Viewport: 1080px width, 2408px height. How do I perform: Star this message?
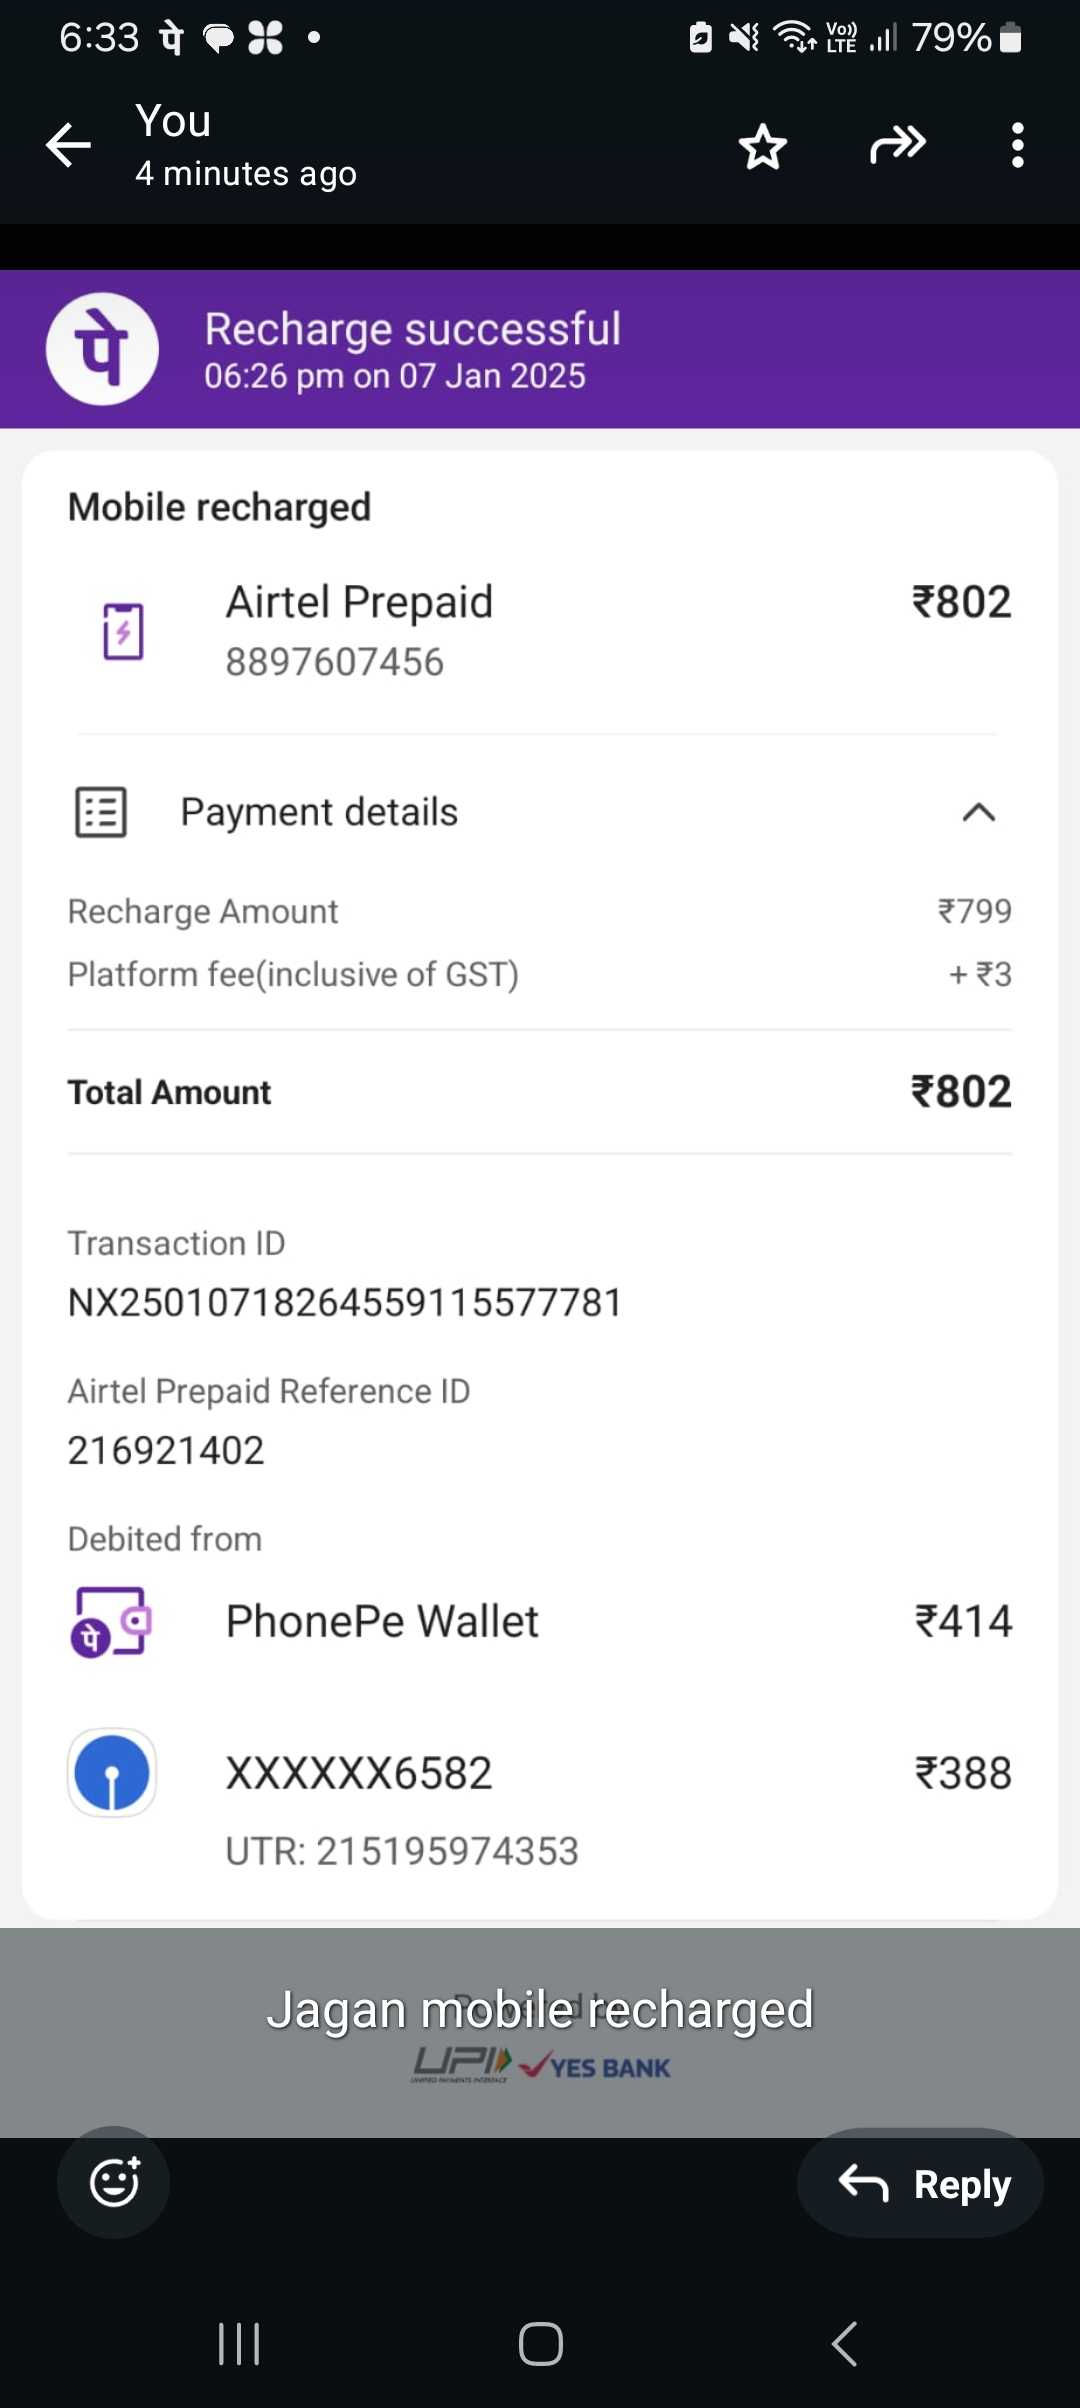point(763,147)
